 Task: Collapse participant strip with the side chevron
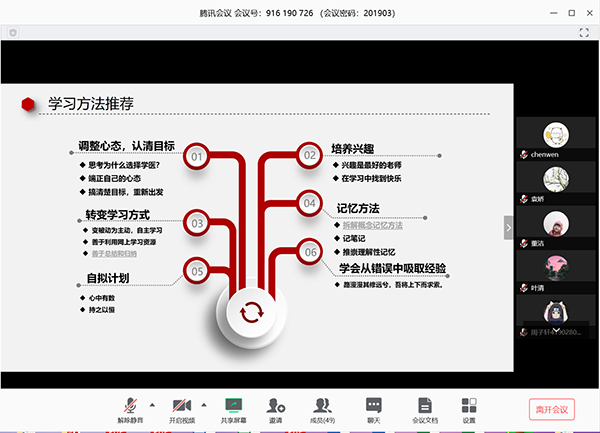pos(508,228)
